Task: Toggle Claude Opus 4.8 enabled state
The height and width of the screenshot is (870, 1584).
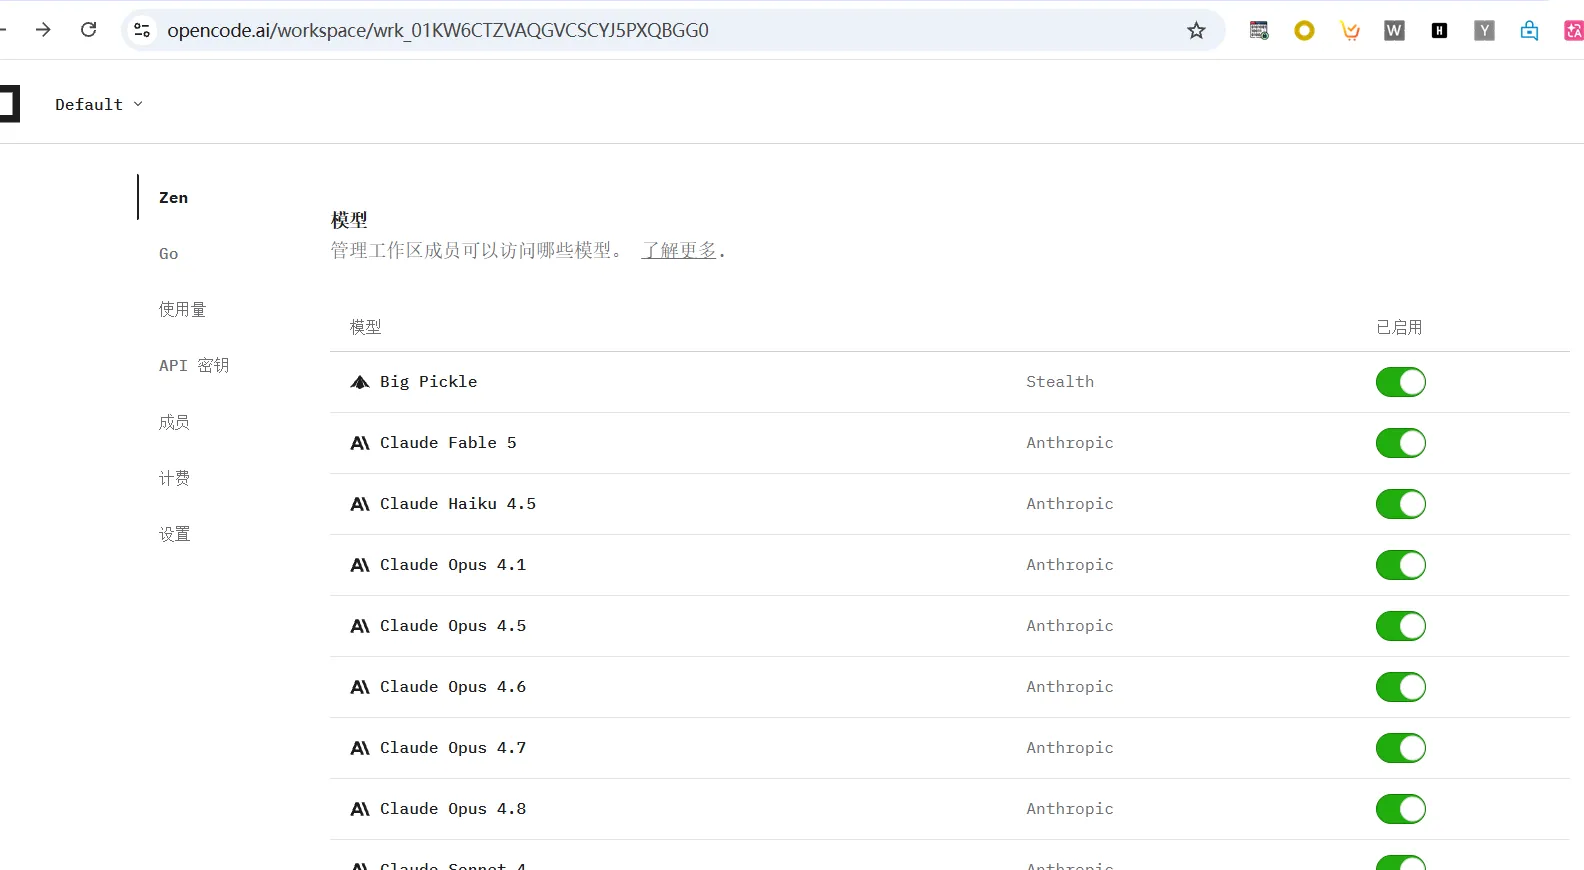Action: click(x=1400, y=809)
